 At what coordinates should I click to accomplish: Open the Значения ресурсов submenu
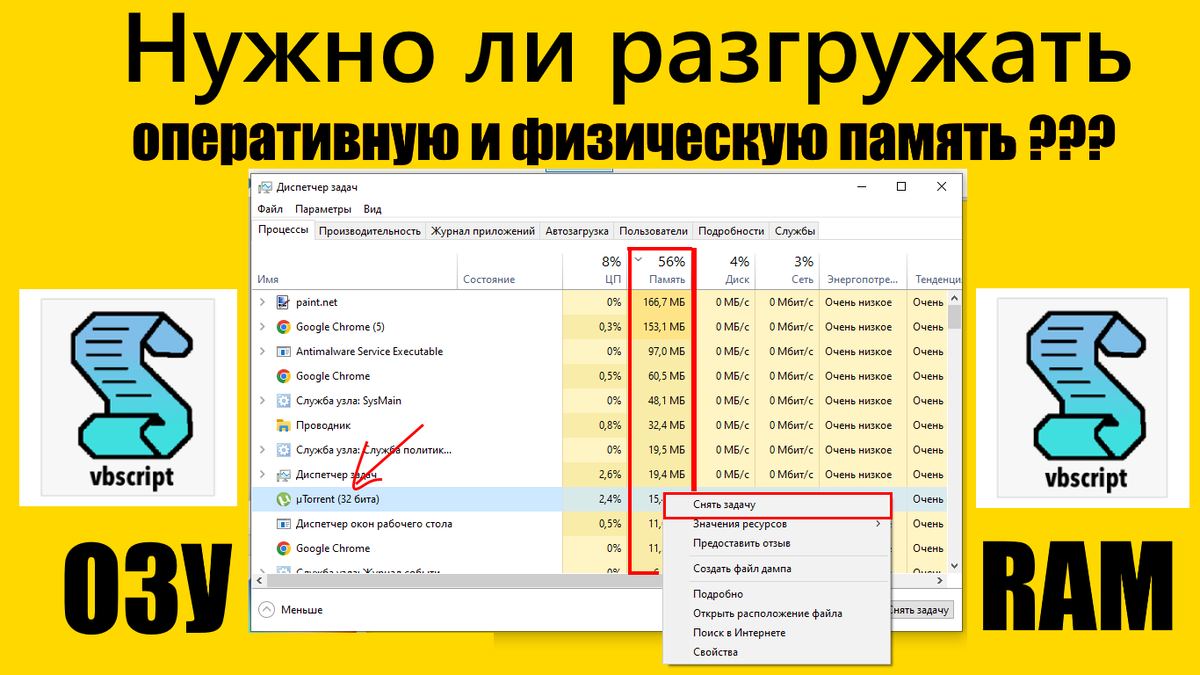[x=740, y=523]
